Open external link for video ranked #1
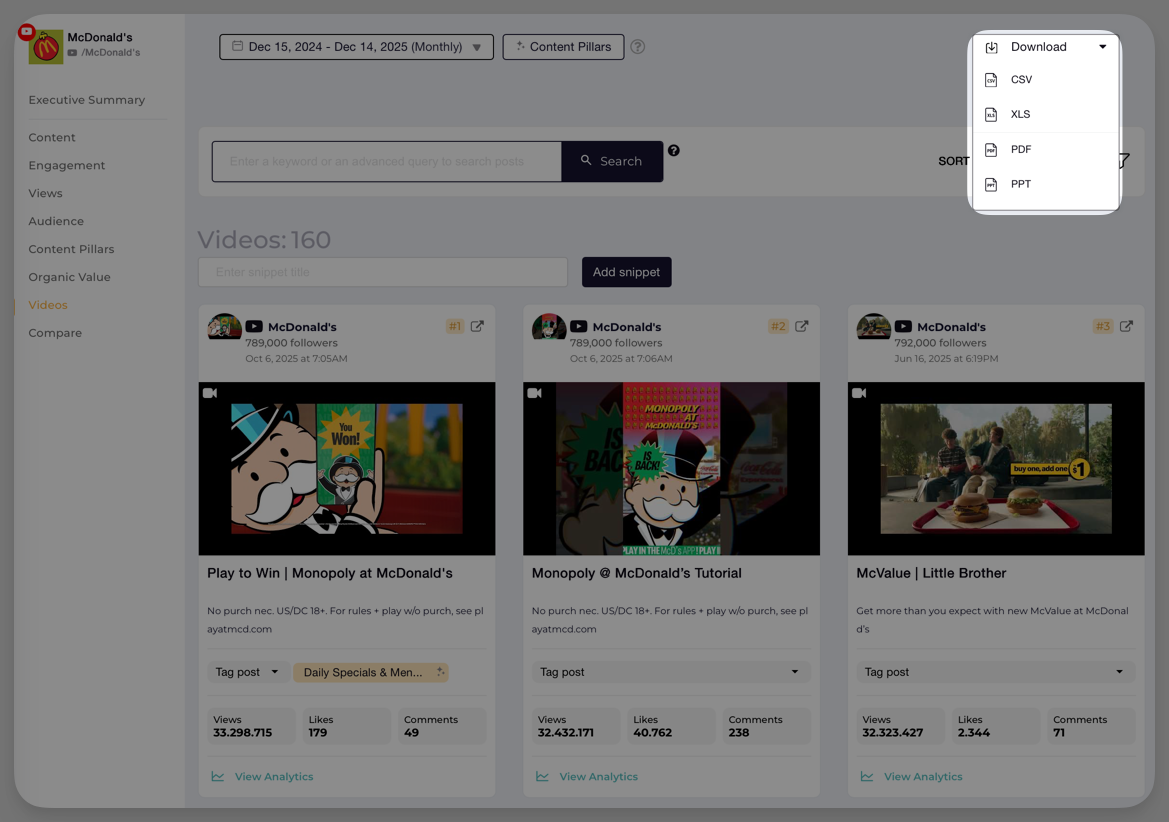1169x822 pixels. click(x=477, y=326)
